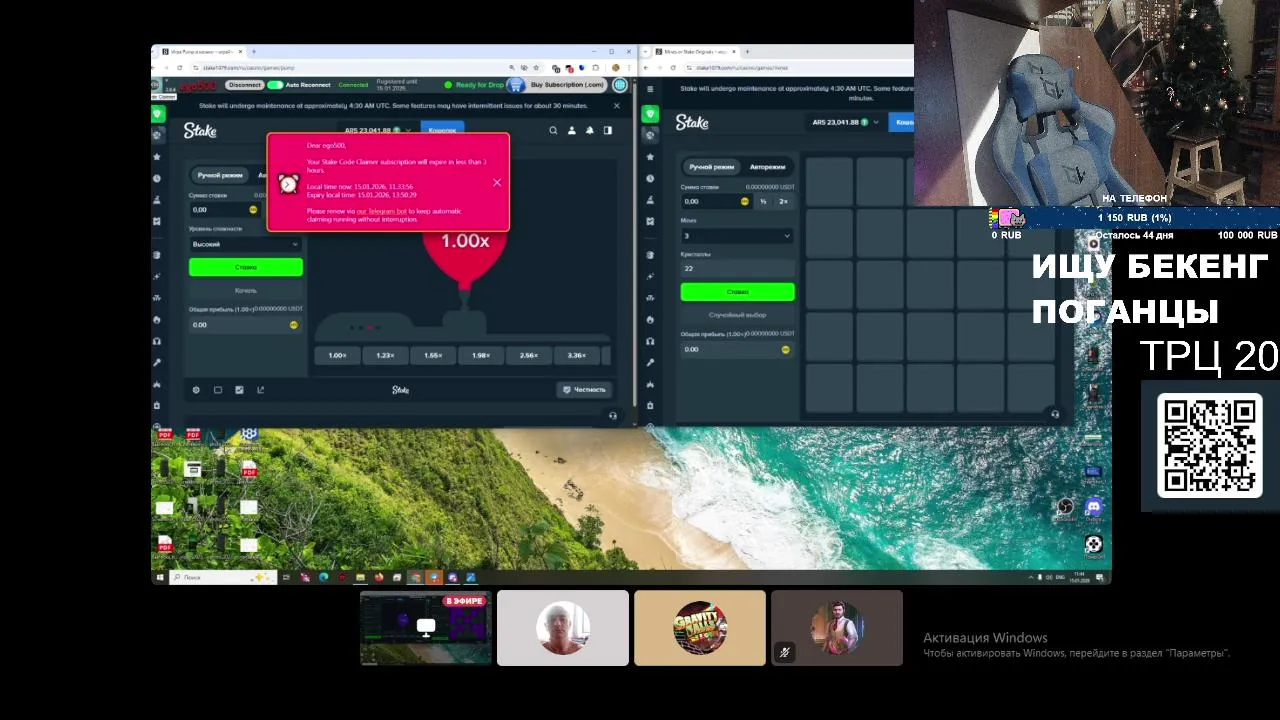1280x720 pixels.
Task: Open support headset icon in Pump window
Action: (x=613, y=415)
